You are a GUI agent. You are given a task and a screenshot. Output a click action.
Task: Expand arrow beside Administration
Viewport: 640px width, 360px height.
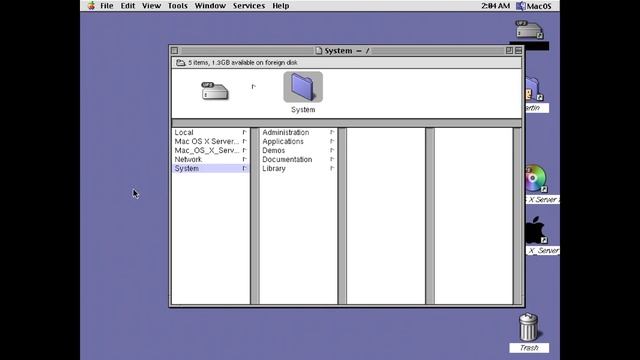click(332, 132)
